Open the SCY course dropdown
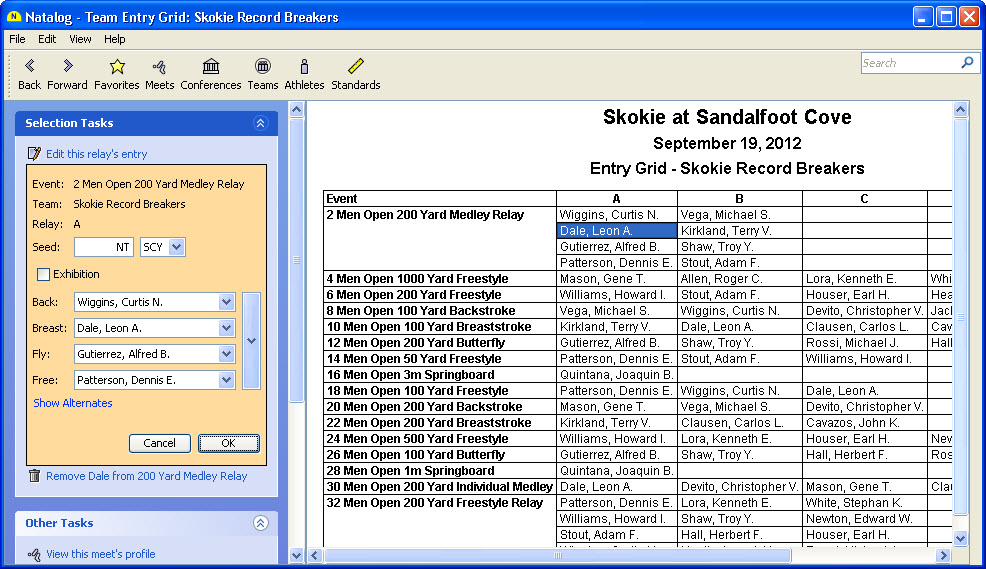This screenshot has width=986, height=569. (x=176, y=247)
